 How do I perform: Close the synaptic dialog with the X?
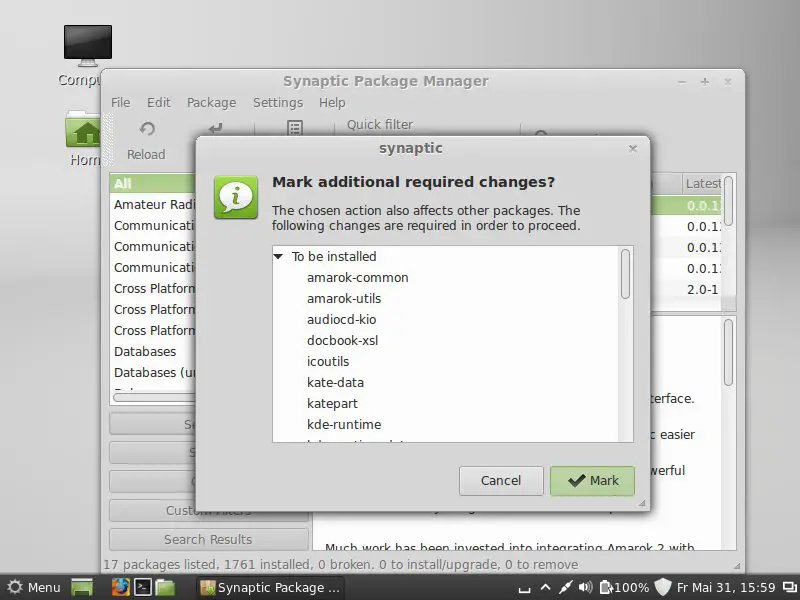coord(633,148)
